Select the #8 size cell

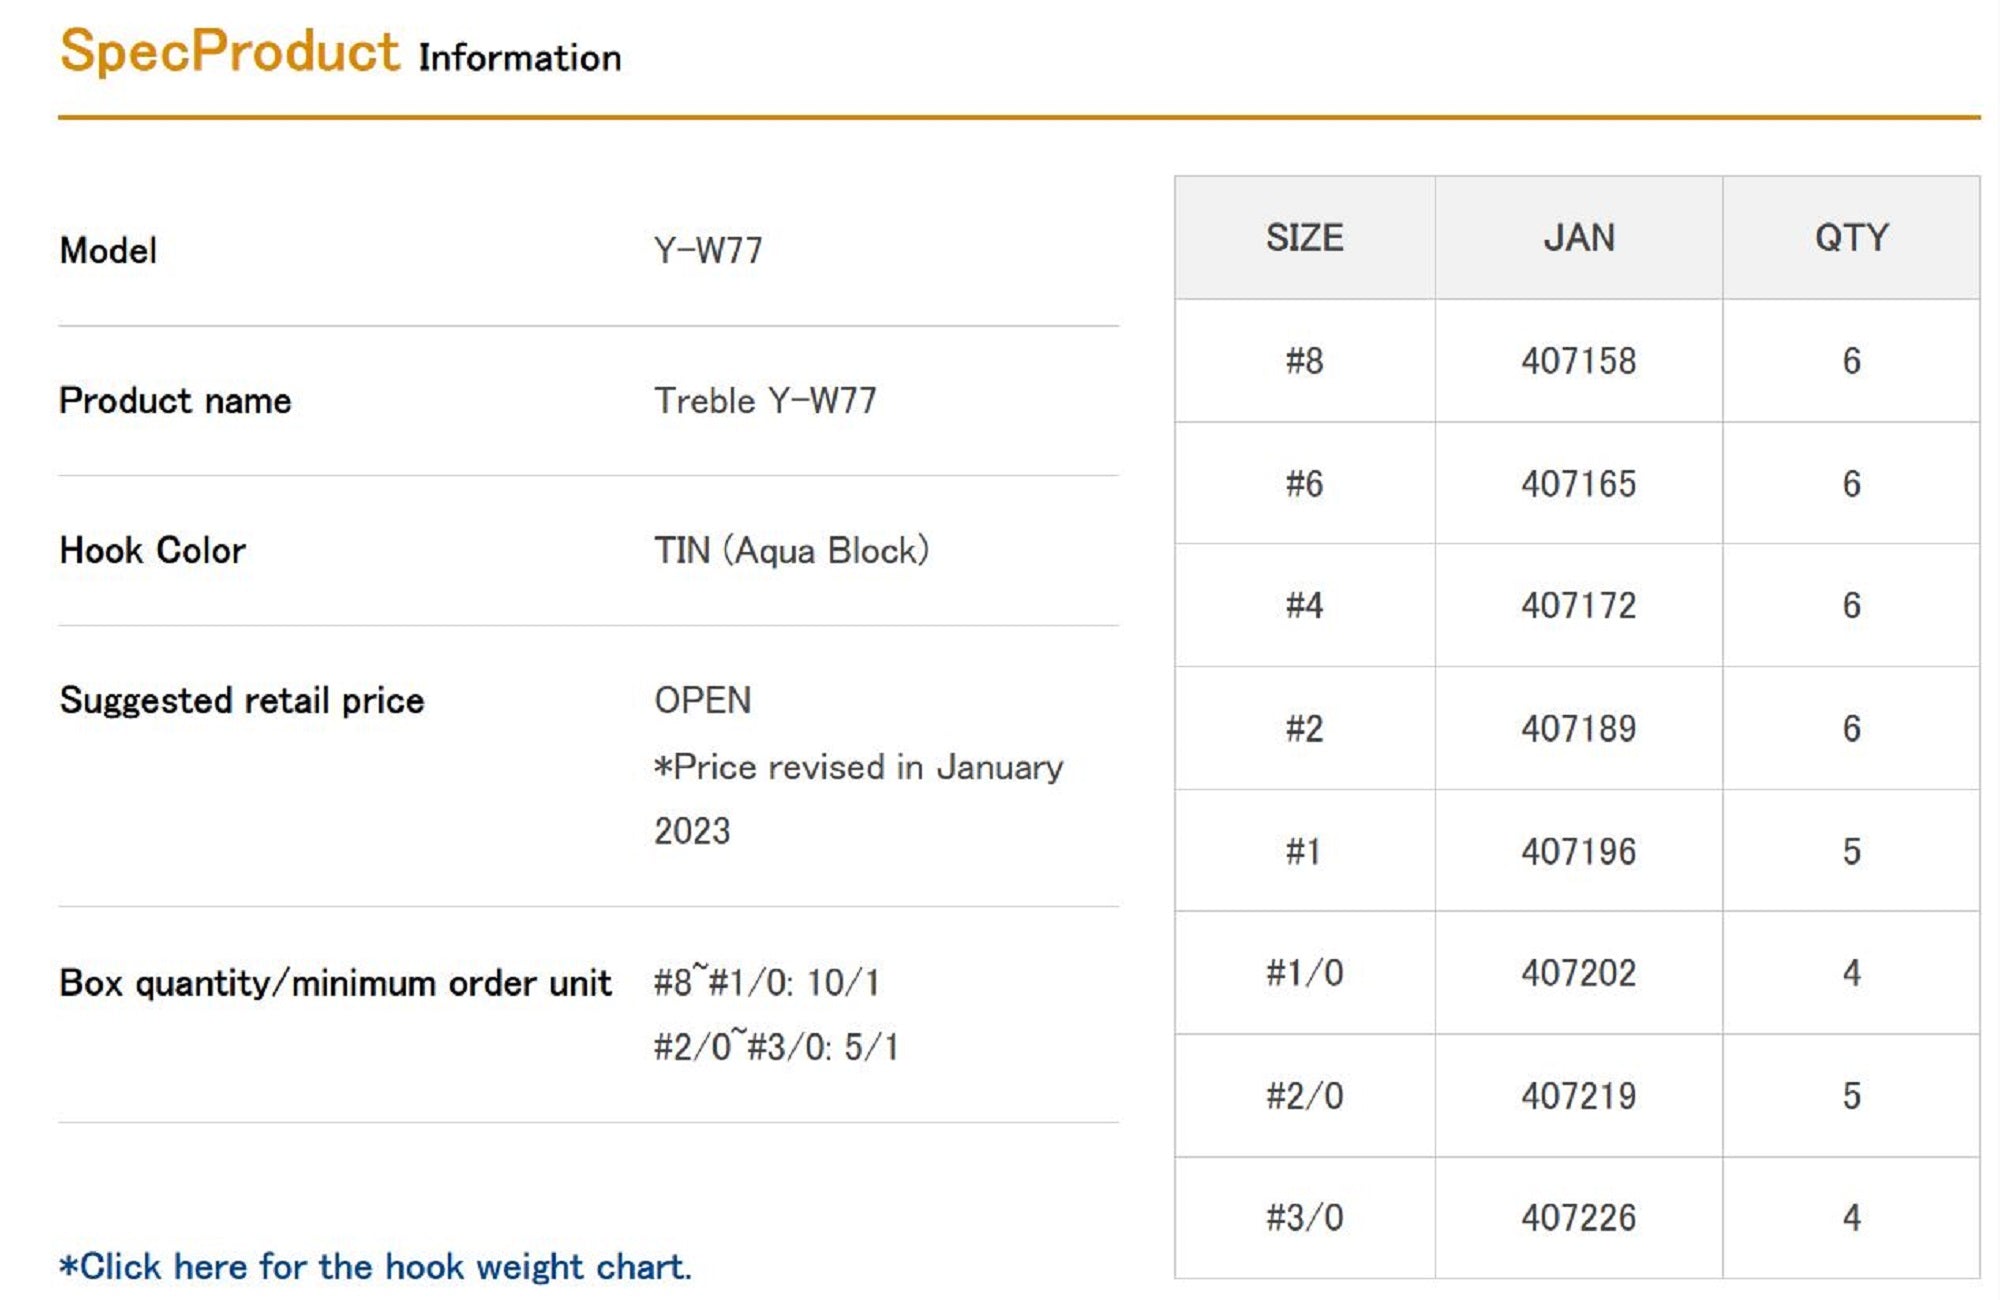[1304, 361]
